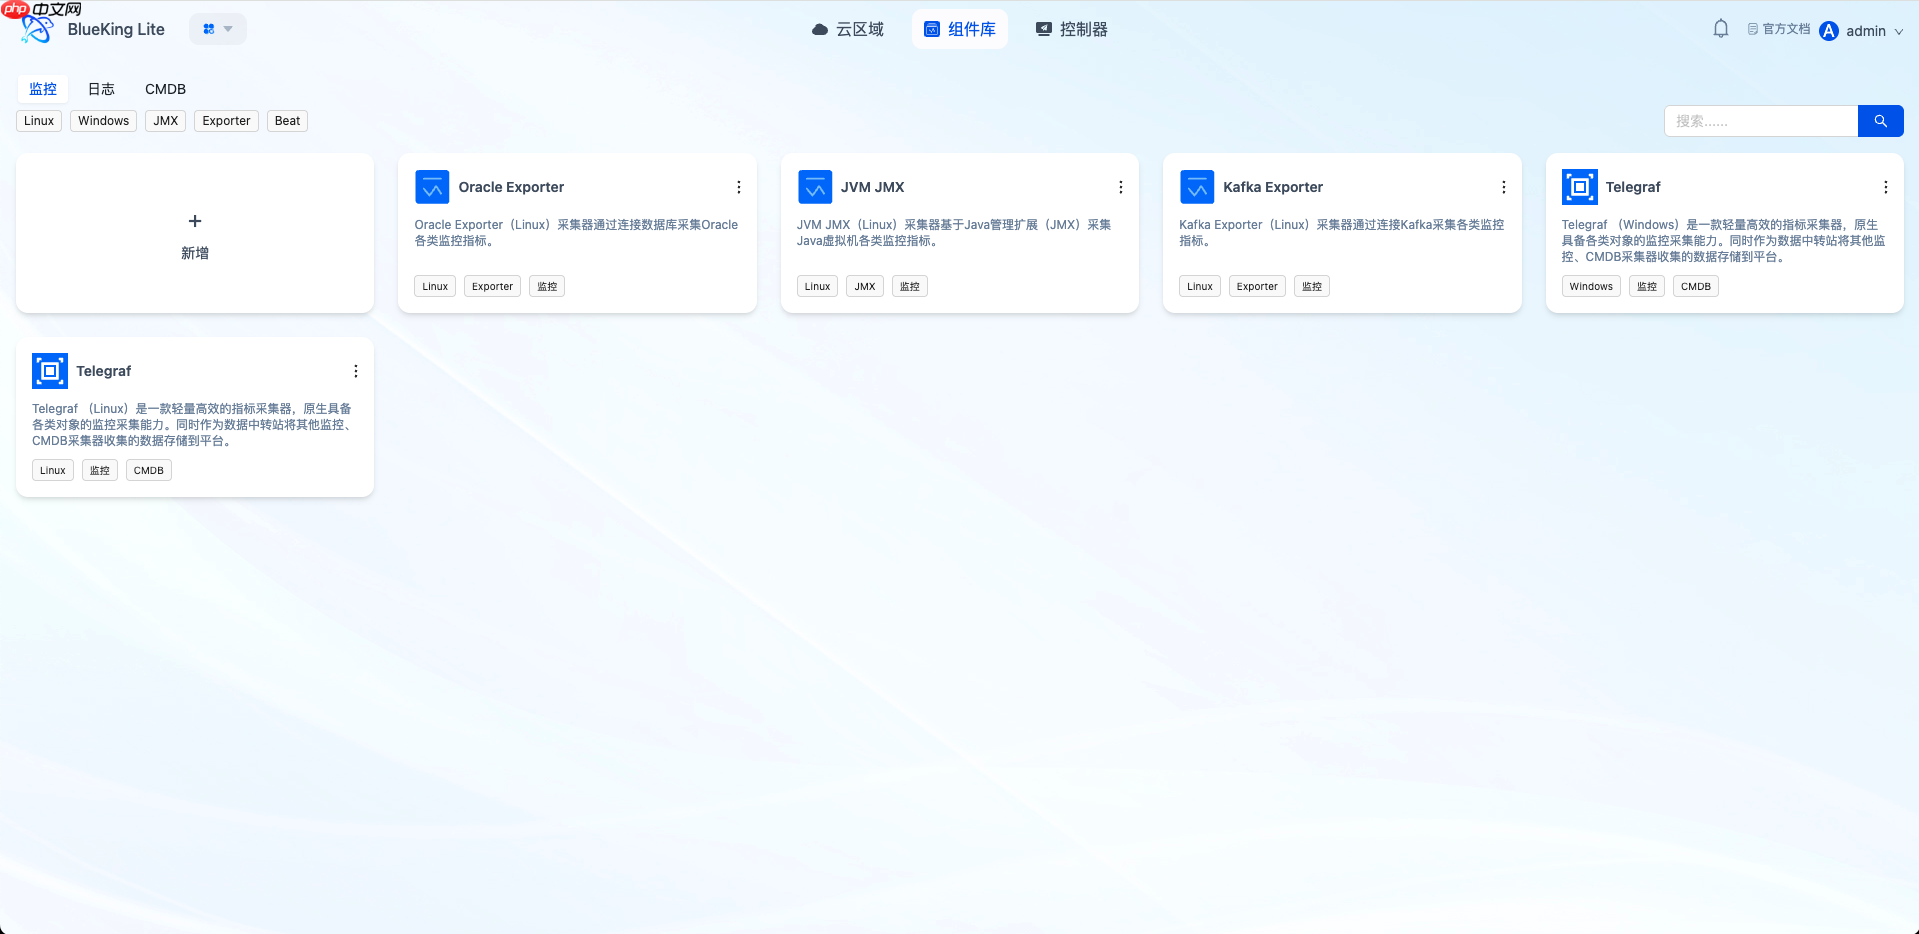Switch to the 日志 tab
This screenshot has height=934, width=1919.
coord(100,88)
